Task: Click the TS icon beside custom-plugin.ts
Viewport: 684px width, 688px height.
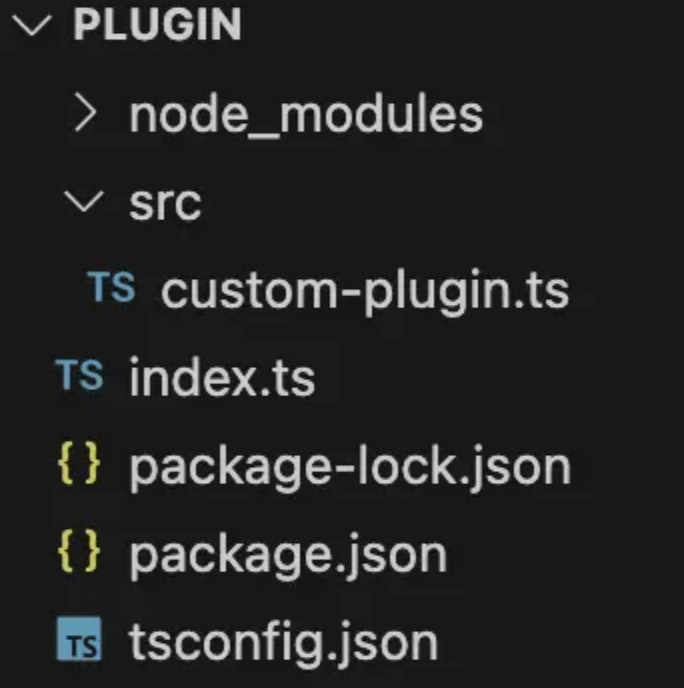Action: 111,287
